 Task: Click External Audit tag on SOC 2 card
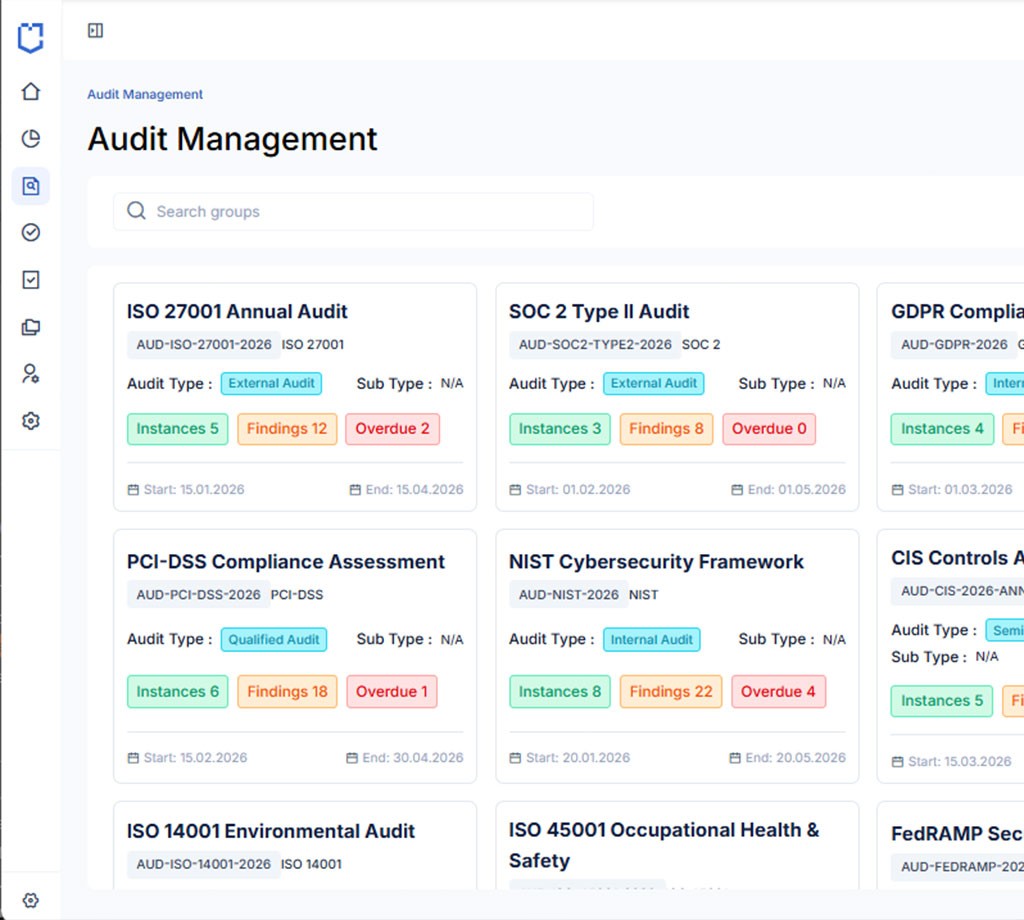click(654, 383)
